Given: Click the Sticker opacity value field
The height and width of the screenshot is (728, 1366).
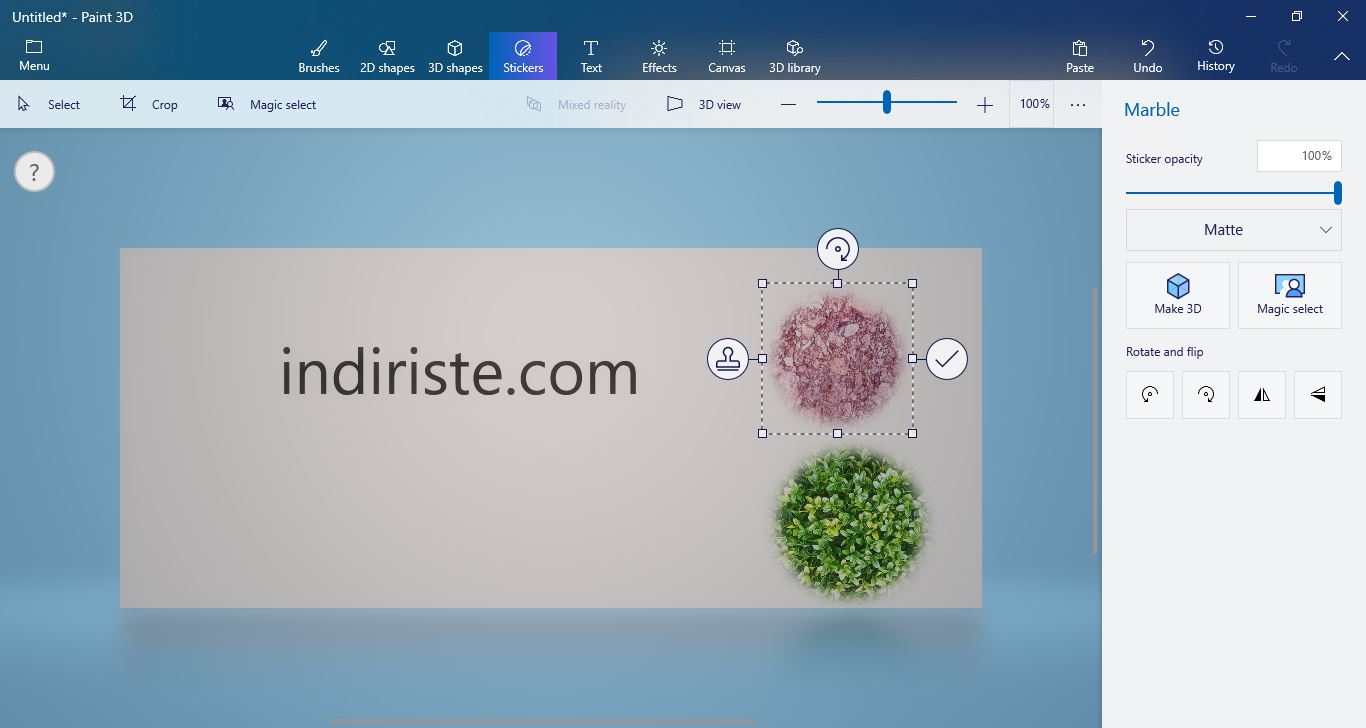Looking at the screenshot, I should (1299, 156).
